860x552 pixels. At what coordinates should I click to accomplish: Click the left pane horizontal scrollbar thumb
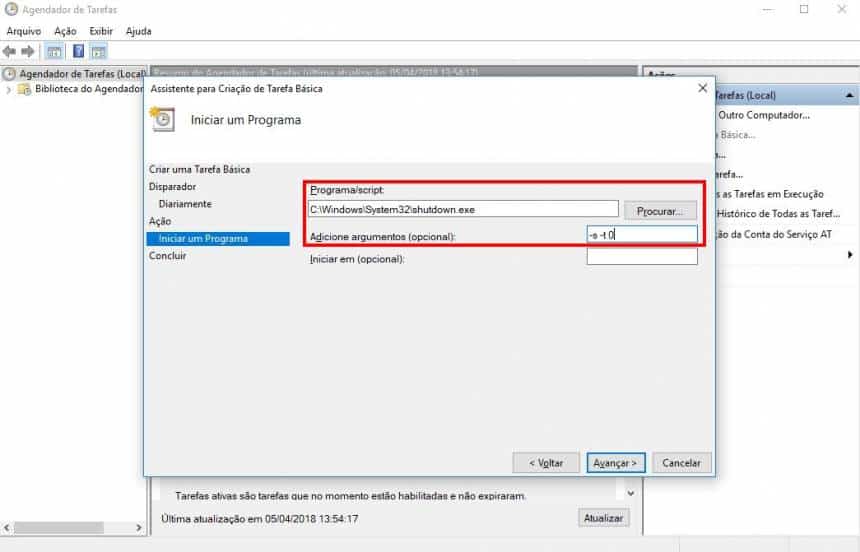point(59,527)
